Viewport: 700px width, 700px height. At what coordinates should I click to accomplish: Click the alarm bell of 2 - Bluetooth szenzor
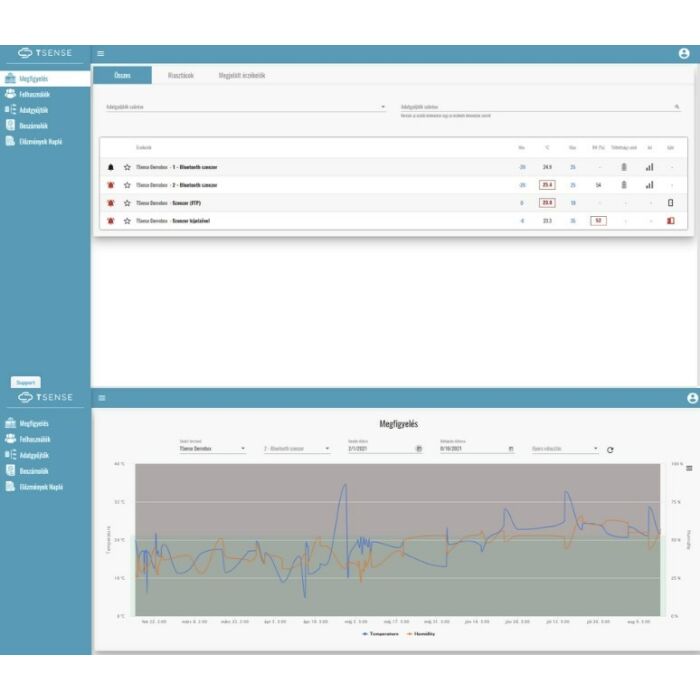click(110, 185)
